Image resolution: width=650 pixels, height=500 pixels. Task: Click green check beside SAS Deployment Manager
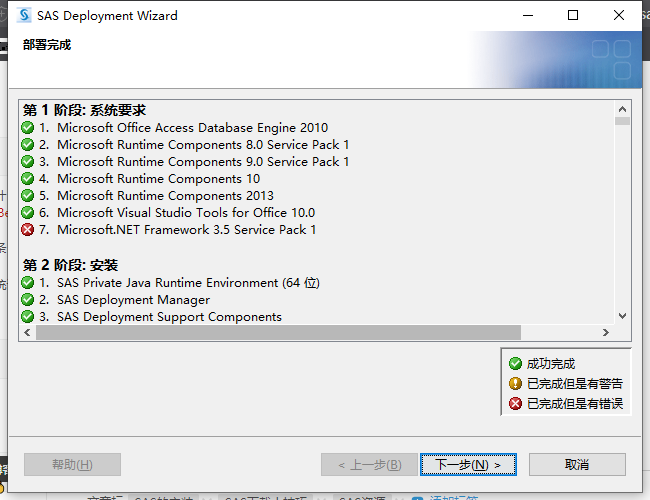click(x=27, y=299)
